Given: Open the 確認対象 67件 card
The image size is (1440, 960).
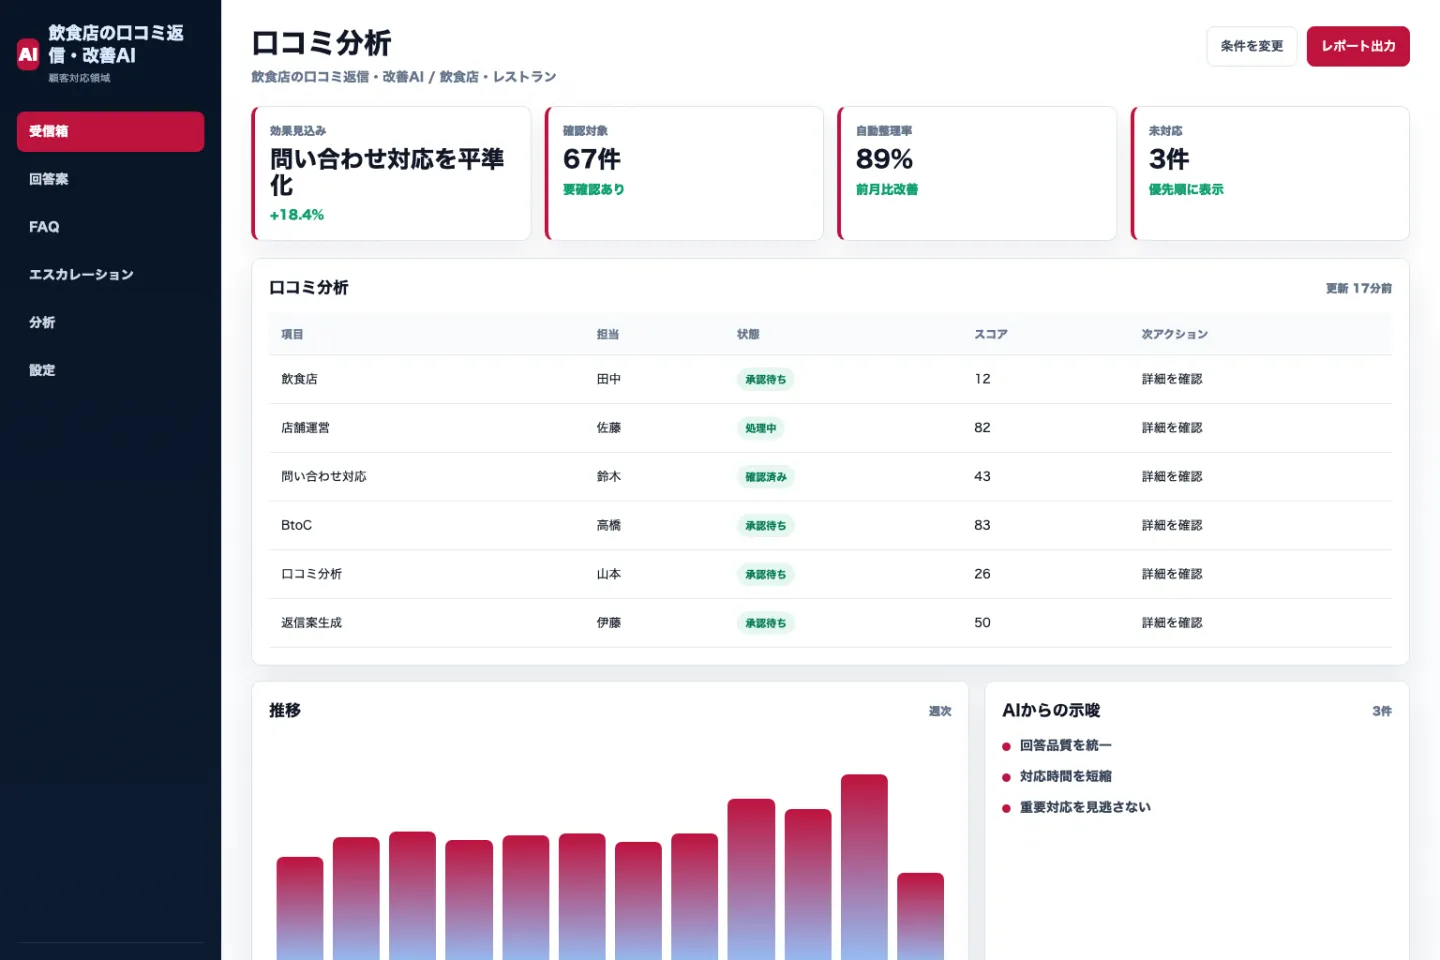Looking at the screenshot, I should click(684, 173).
